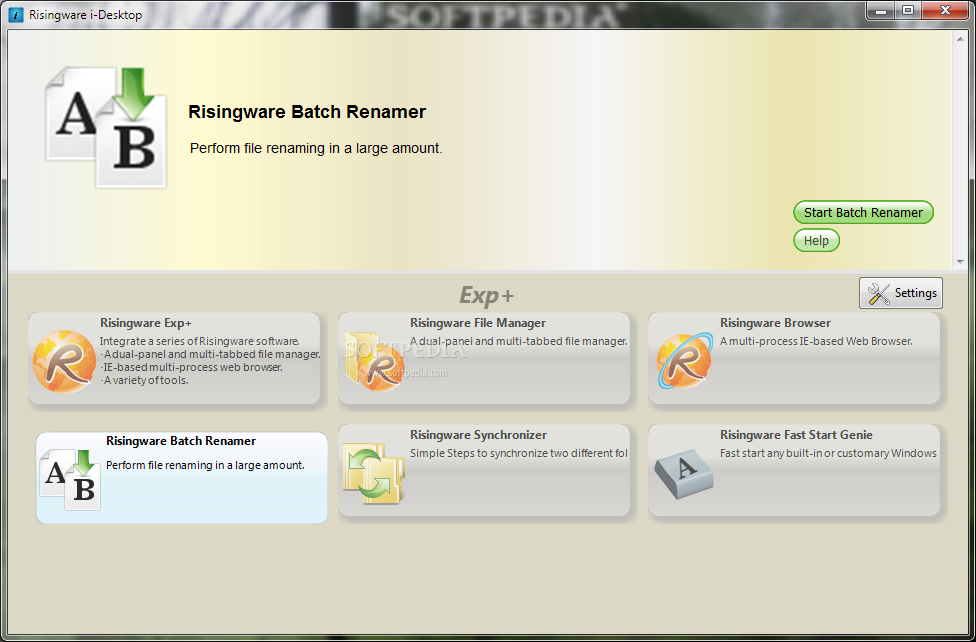This screenshot has width=976, height=642.
Task: Click the Synchronizer green arrows folder icon
Action: [x=373, y=473]
